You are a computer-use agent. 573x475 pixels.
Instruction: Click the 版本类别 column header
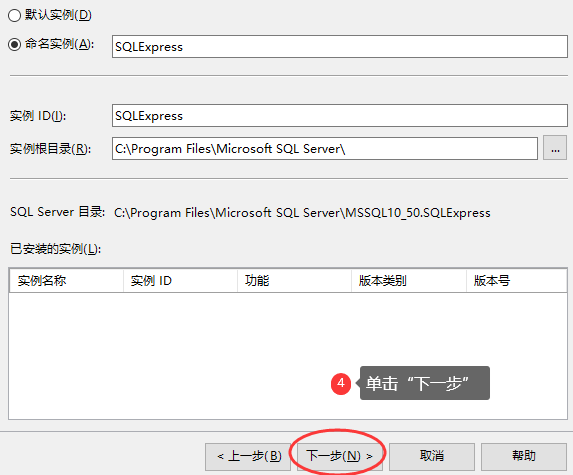[409, 281]
